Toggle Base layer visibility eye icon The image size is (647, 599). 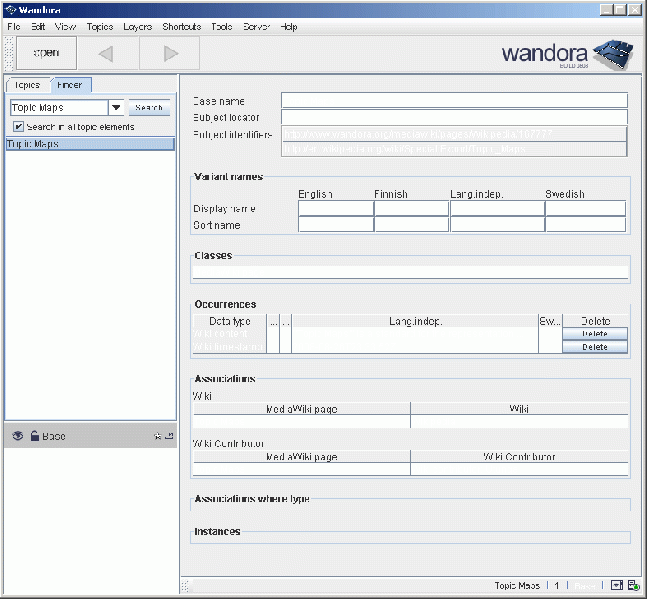tap(17, 436)
